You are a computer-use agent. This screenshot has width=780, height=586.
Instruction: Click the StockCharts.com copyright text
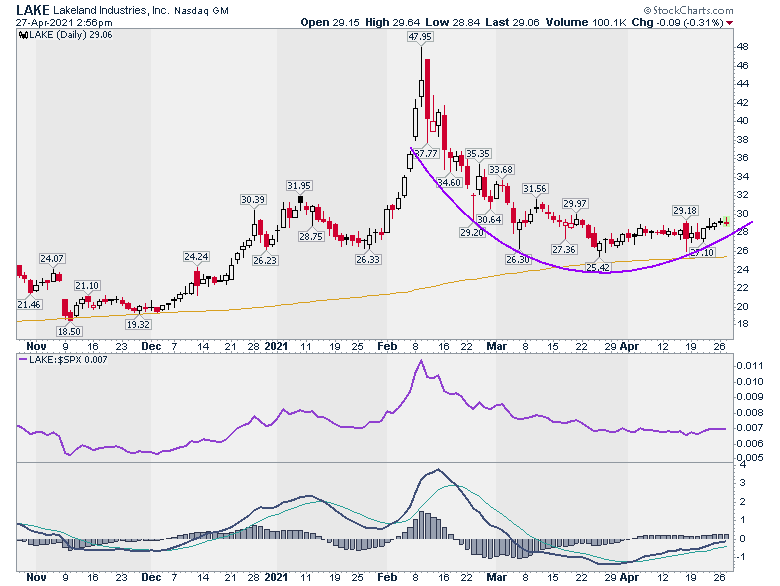point(688,10)
